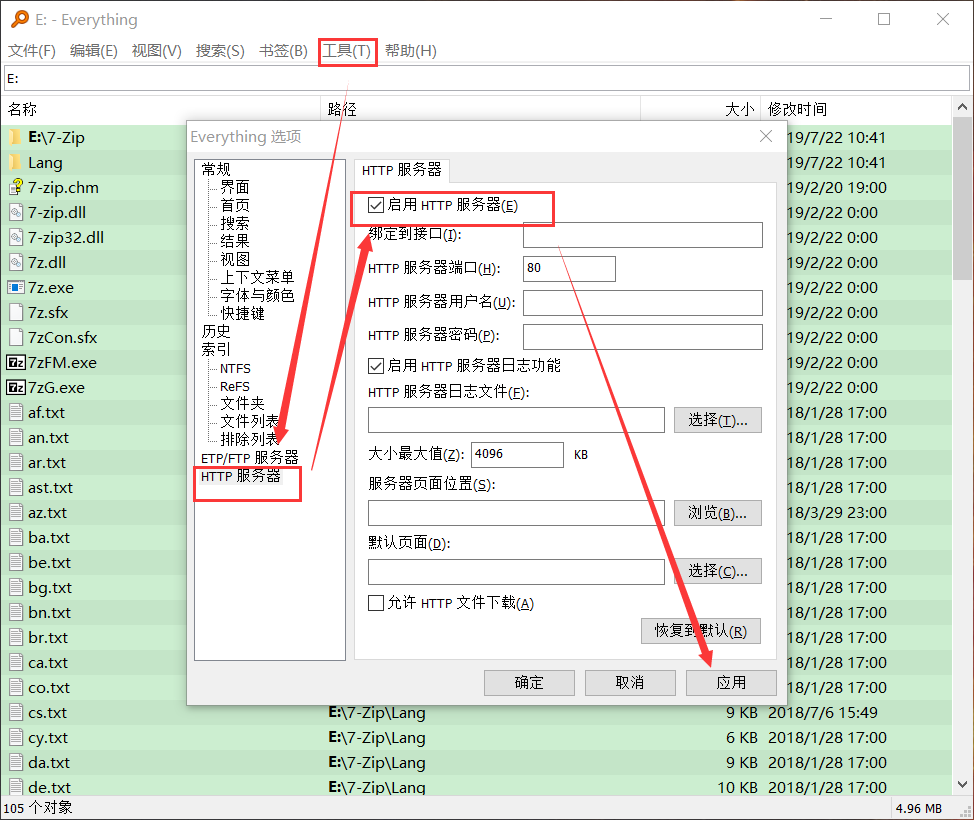Screen dimensions: 974x820
Task: Select the 7z.exe application icon
Action: pyautogui.click(x=18, y=287)
